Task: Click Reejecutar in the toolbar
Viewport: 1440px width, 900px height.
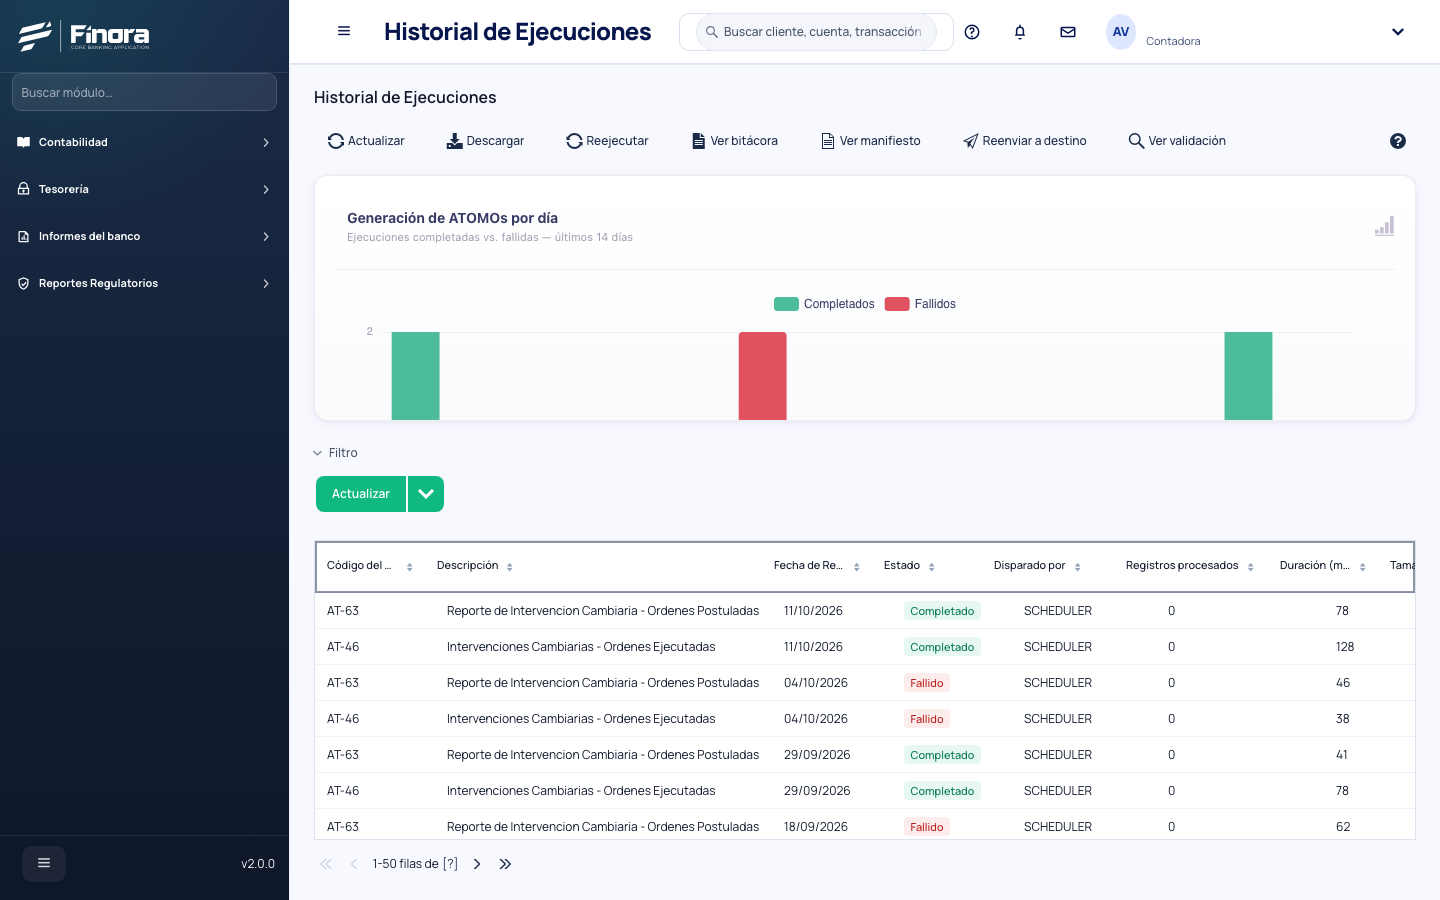Action: [x=607, y=141]
